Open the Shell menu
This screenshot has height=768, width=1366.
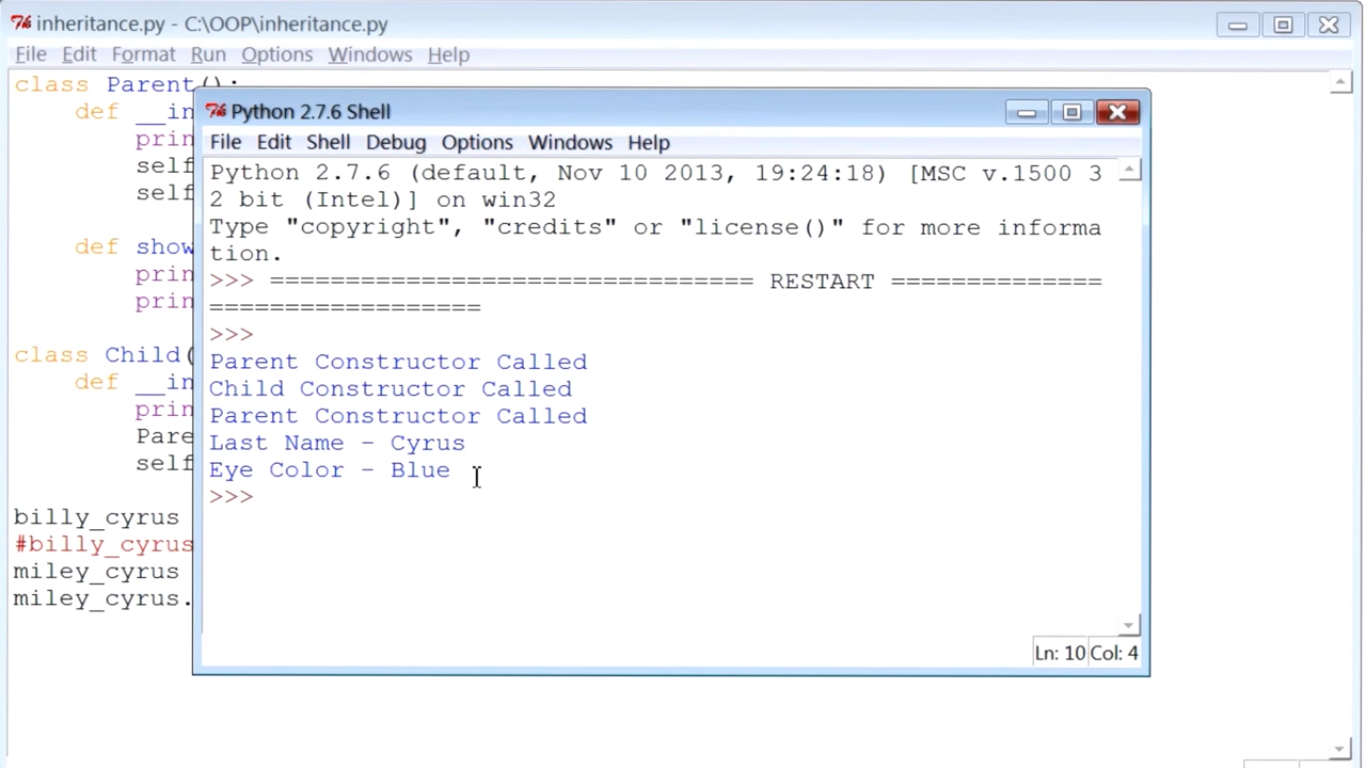point(328,143)
